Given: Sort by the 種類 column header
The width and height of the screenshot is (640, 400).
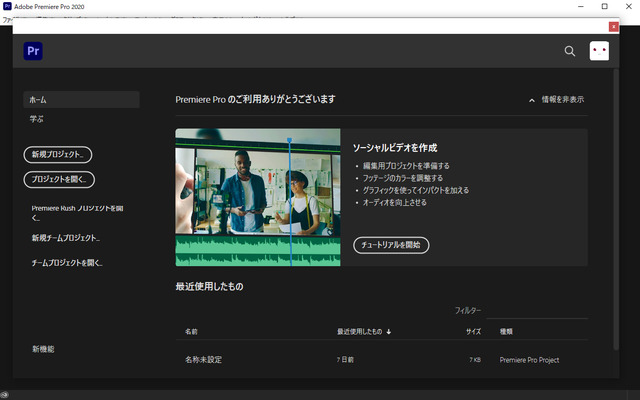Looking at the screenshot, I should click(506, 331).
